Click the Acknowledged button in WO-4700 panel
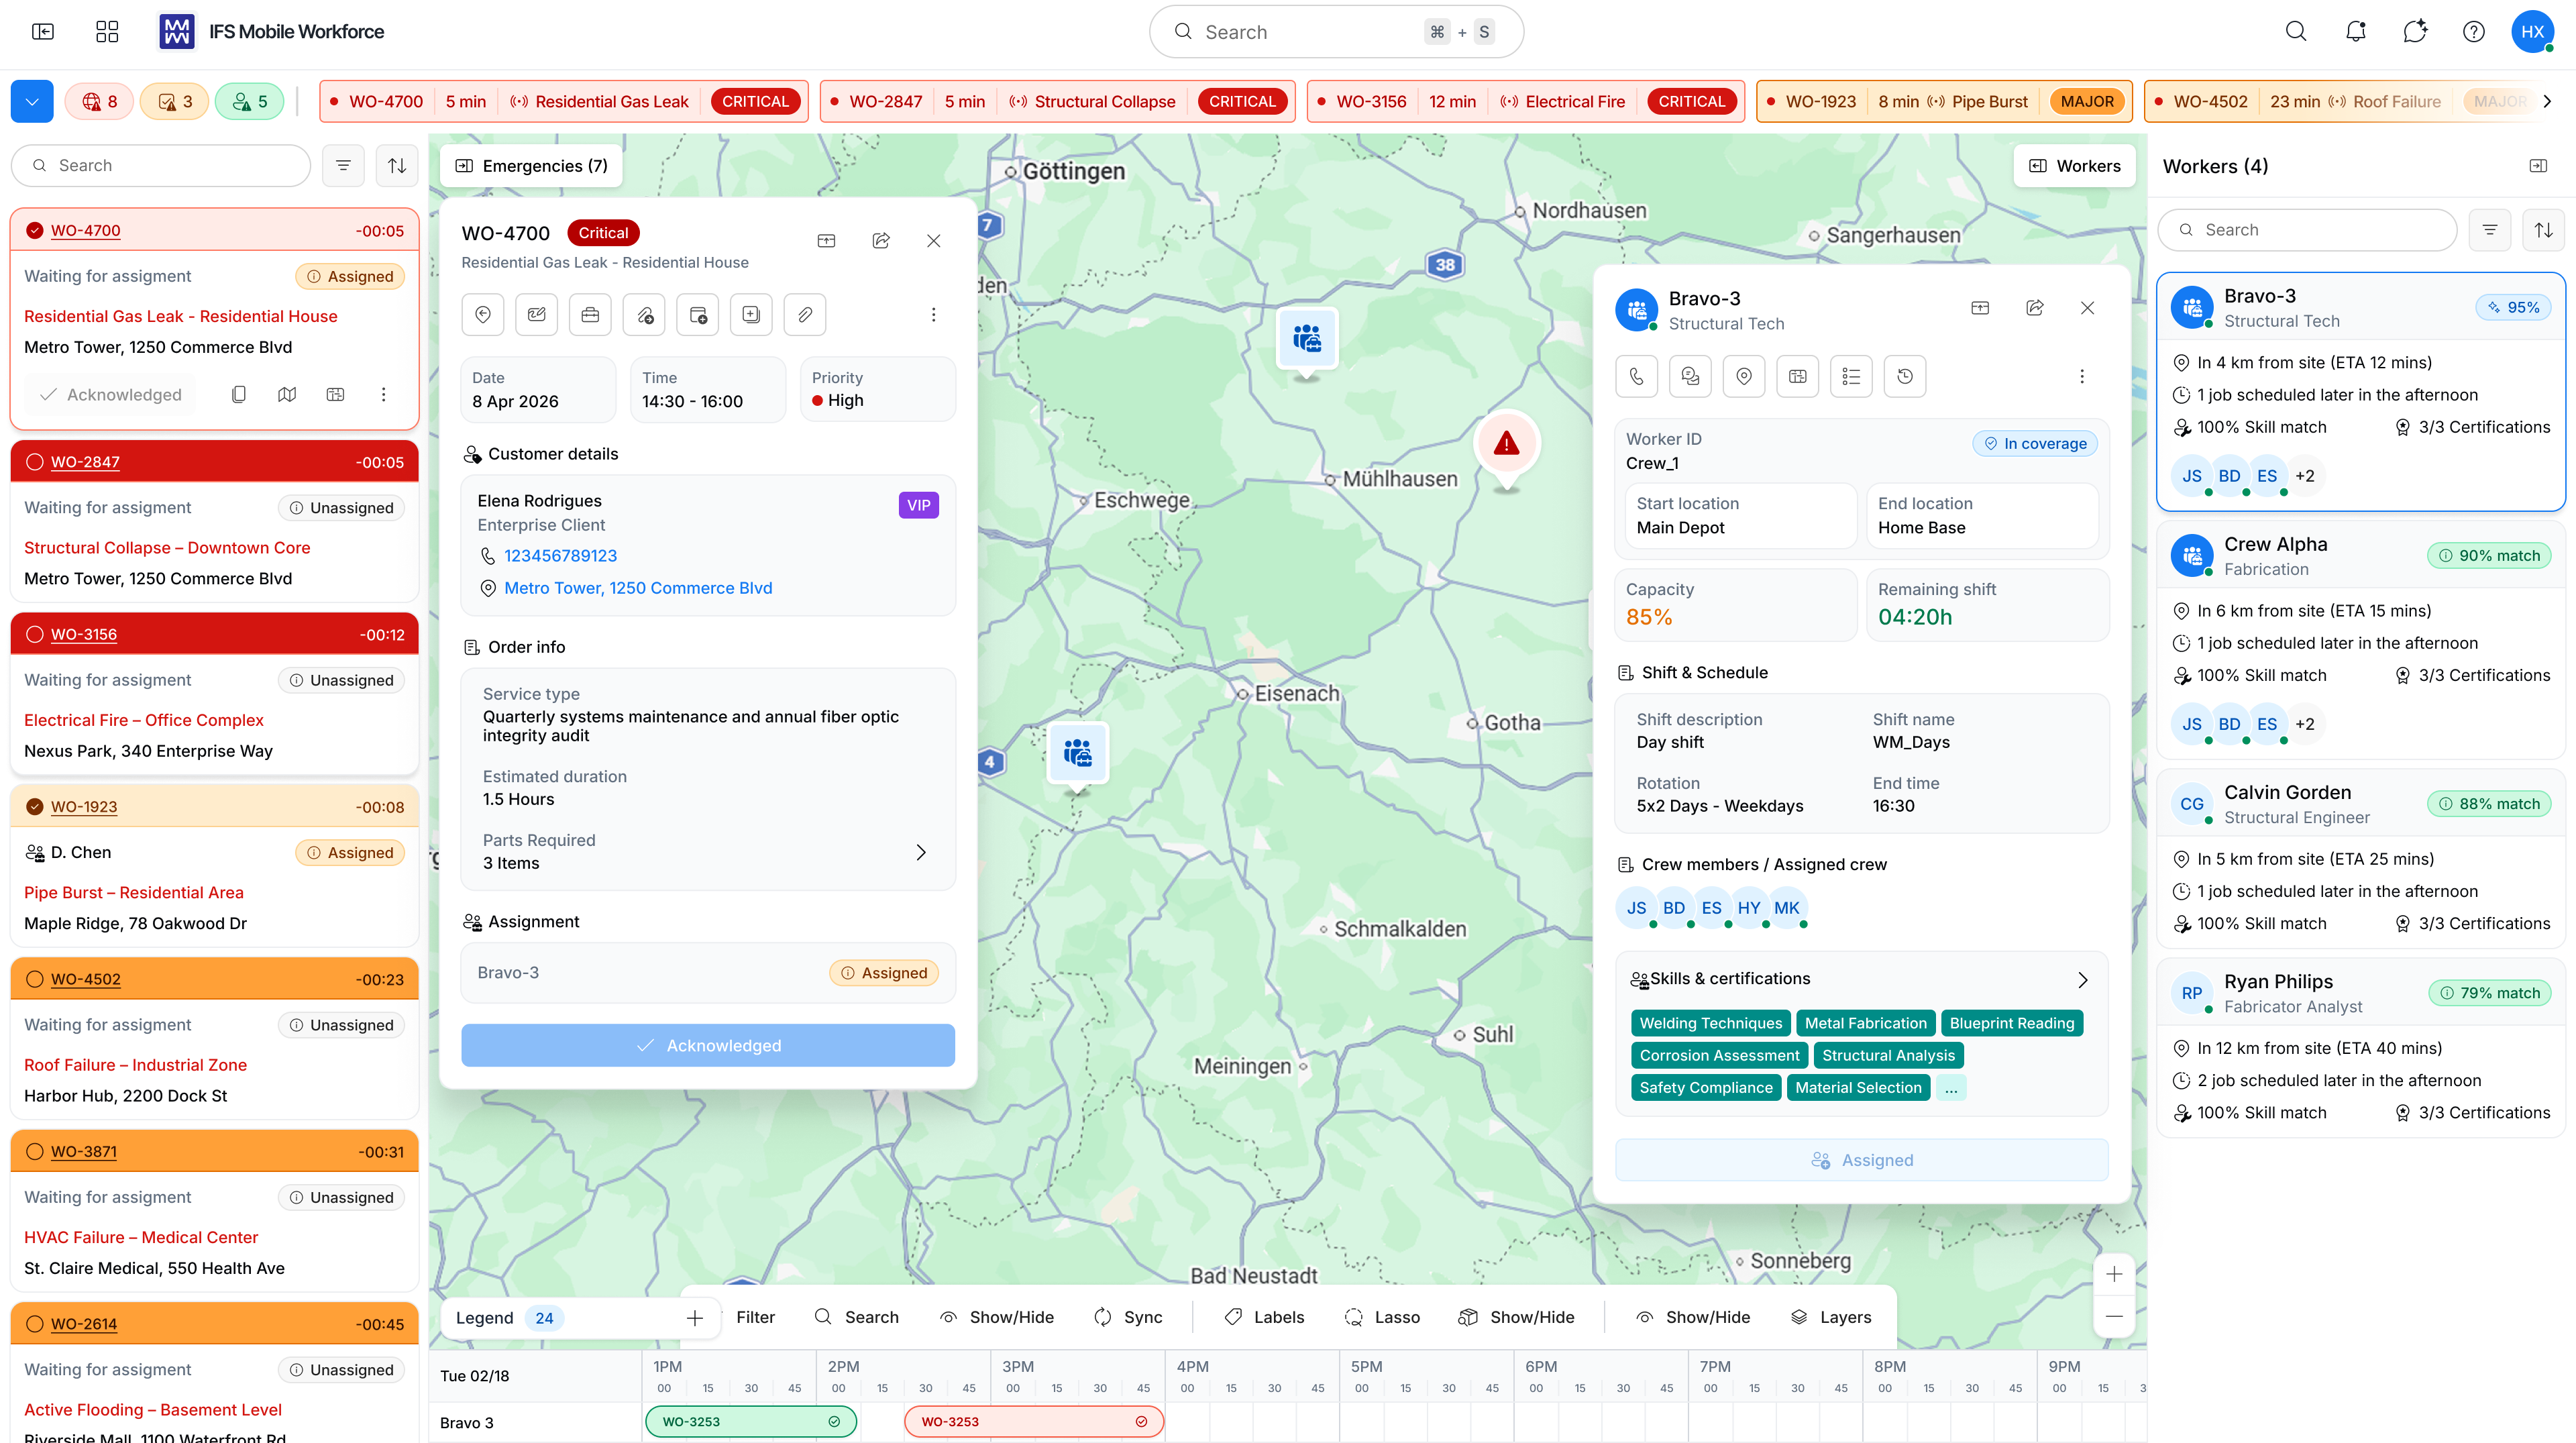The width and height of the screenshot is (2576, 1443). pyautogui.click(x=708, y=1045)
